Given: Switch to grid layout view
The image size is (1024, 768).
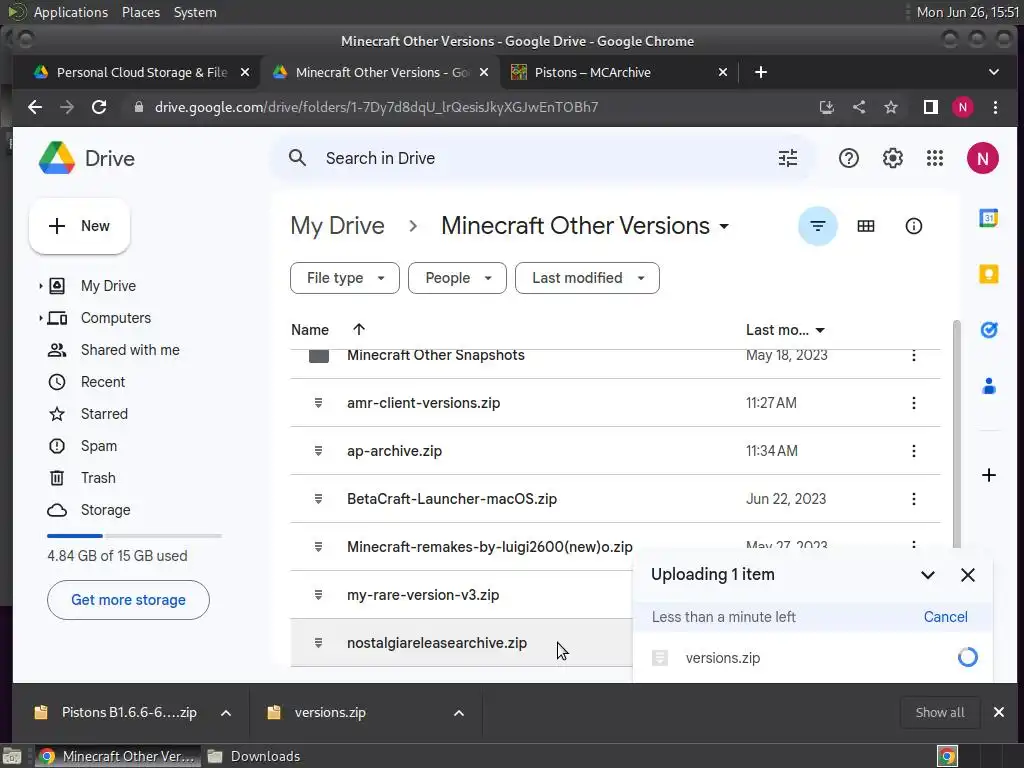Looking at the screenshot, I should coord(866,226).
